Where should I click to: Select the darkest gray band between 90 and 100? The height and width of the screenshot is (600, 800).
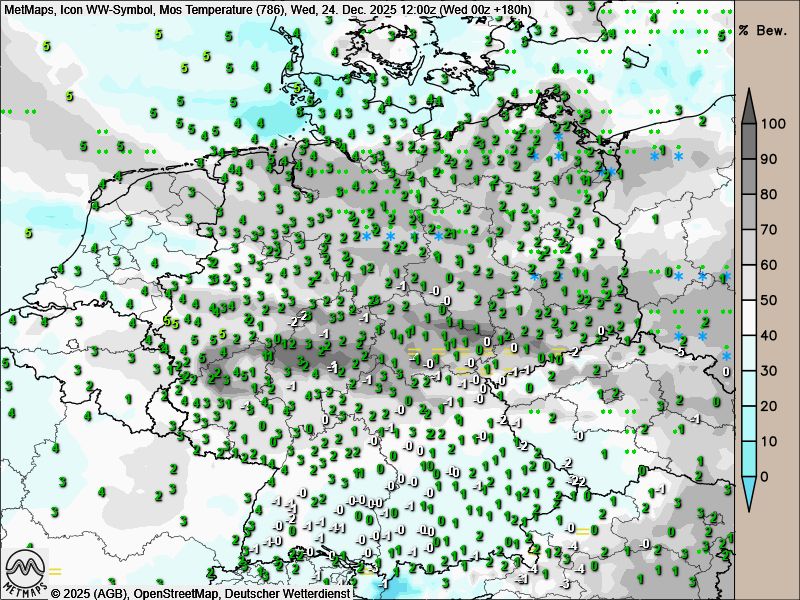(748, 141)
